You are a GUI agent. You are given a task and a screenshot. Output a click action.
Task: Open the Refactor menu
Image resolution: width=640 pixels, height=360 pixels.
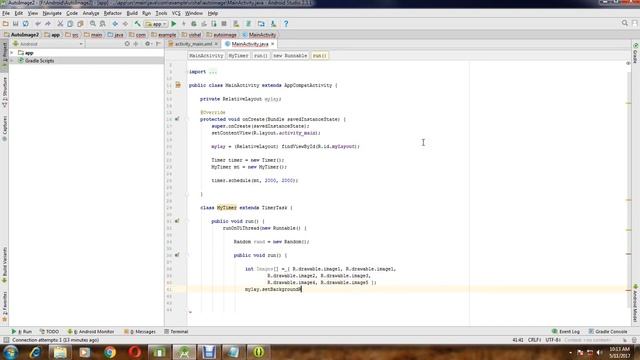pos(113,13)
